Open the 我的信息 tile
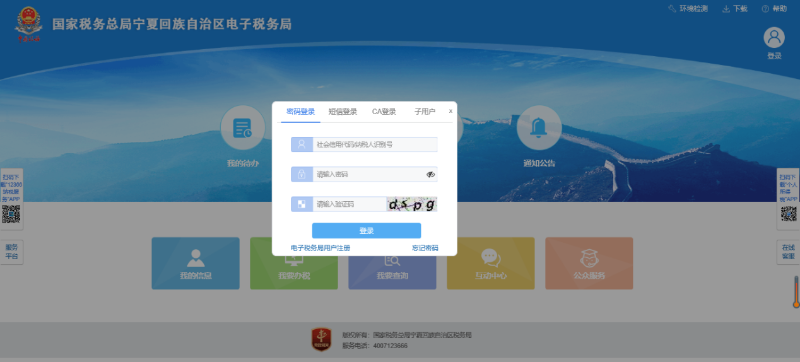 coord(195,263)
